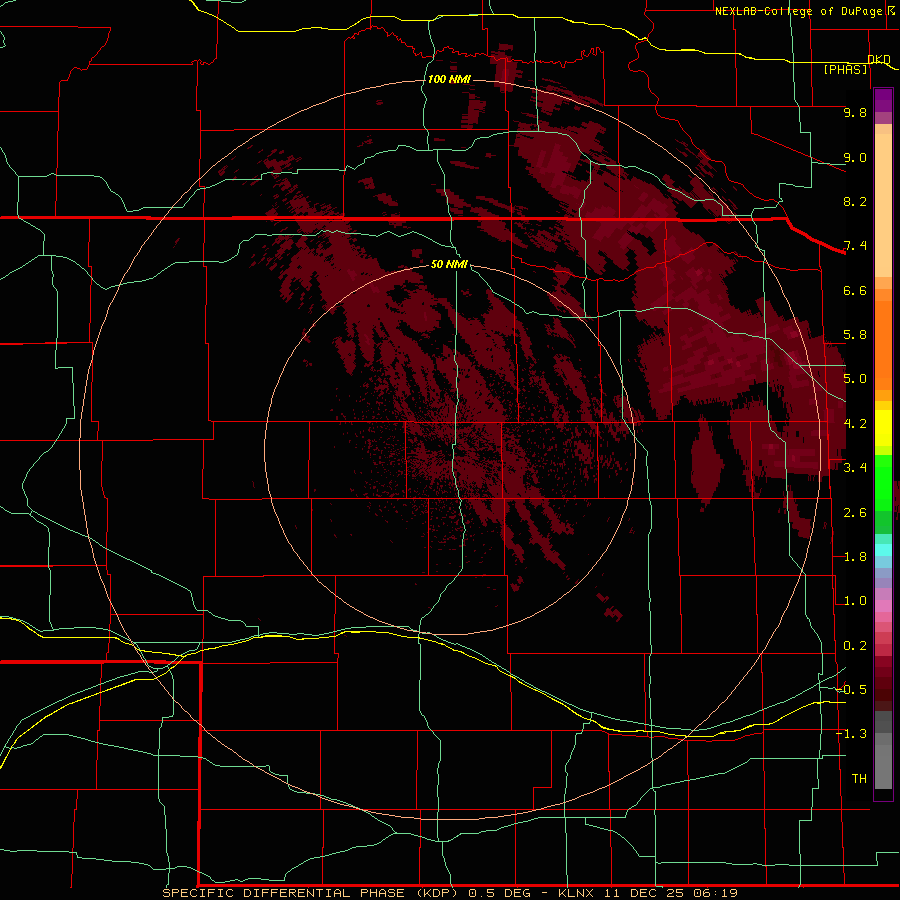Pick the yellow segment of the color bar
Screen dimensions: 900x900
[x=883, y=428]
